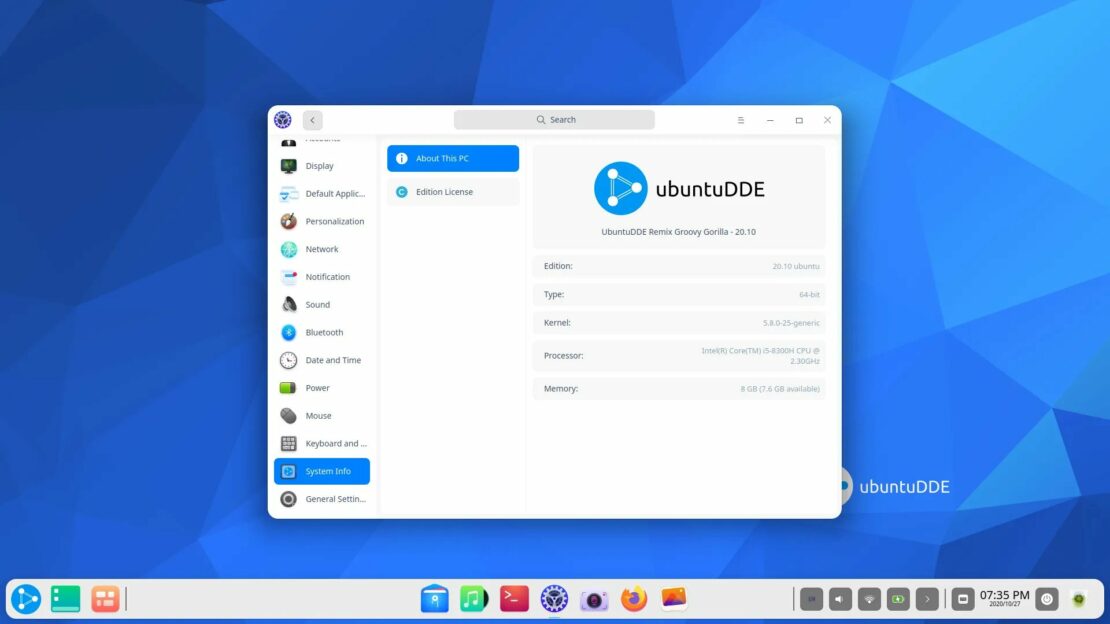Switch to the Edition License tab
Viewport: 1110px width, 624px height.
click(452, 192)
